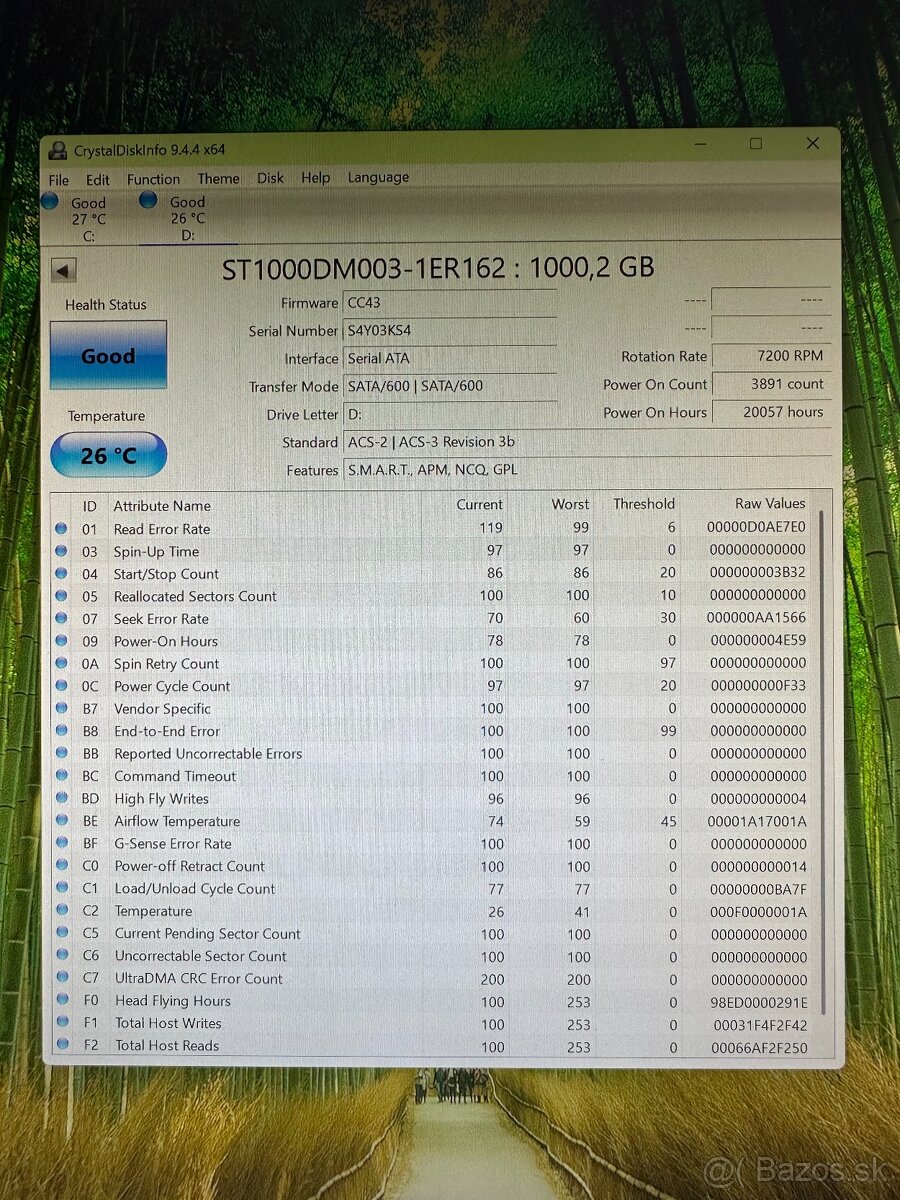Click status indicator beside Spin-Up Time
Screen dimensions: 900x1200
61,551
